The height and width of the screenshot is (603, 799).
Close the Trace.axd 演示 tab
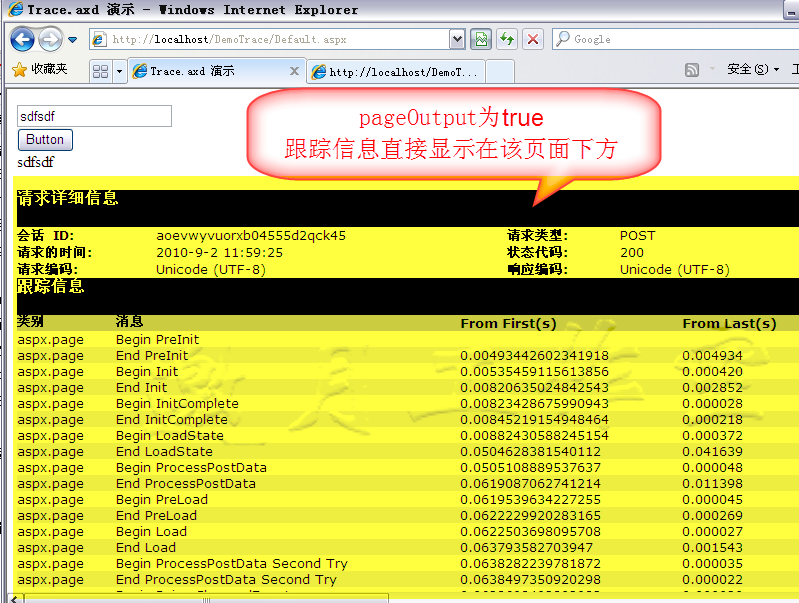[294, 71]
